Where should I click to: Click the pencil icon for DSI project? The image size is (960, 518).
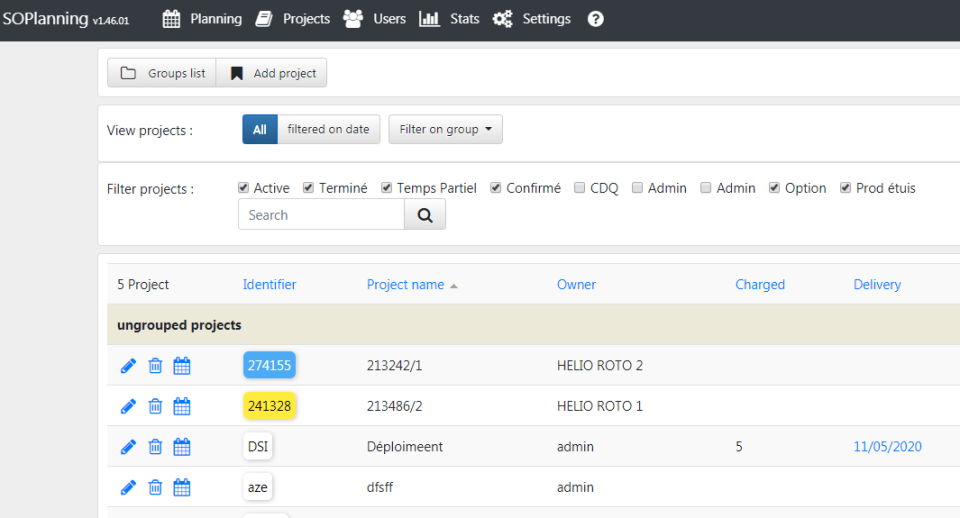point(128,447)
